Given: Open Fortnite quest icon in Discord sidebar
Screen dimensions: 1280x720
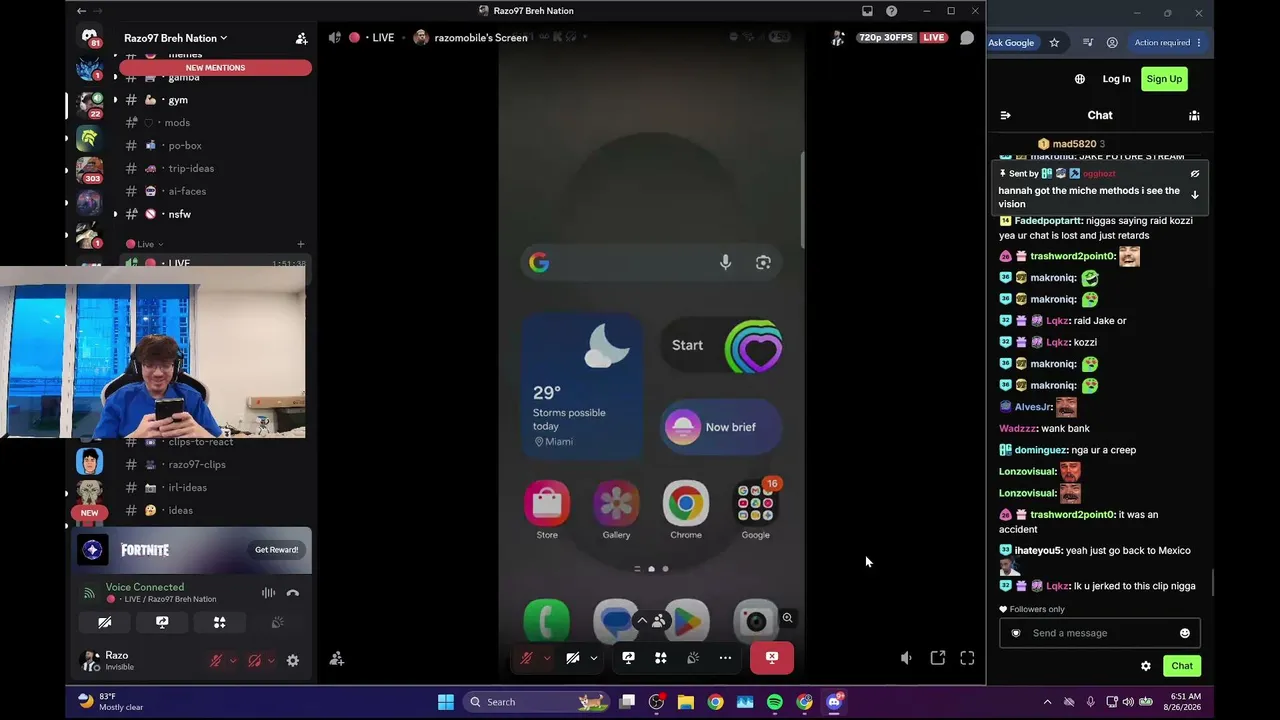Looking at the screenshot, I should point(93,550).
